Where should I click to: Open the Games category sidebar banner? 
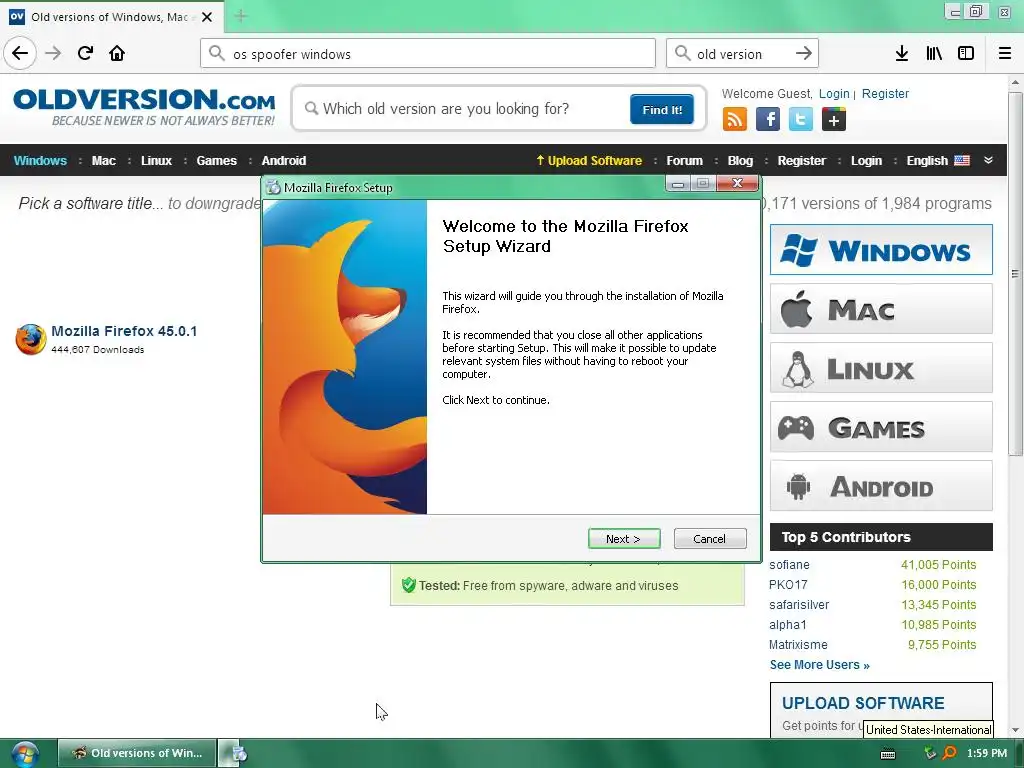[x=881, y=427]
